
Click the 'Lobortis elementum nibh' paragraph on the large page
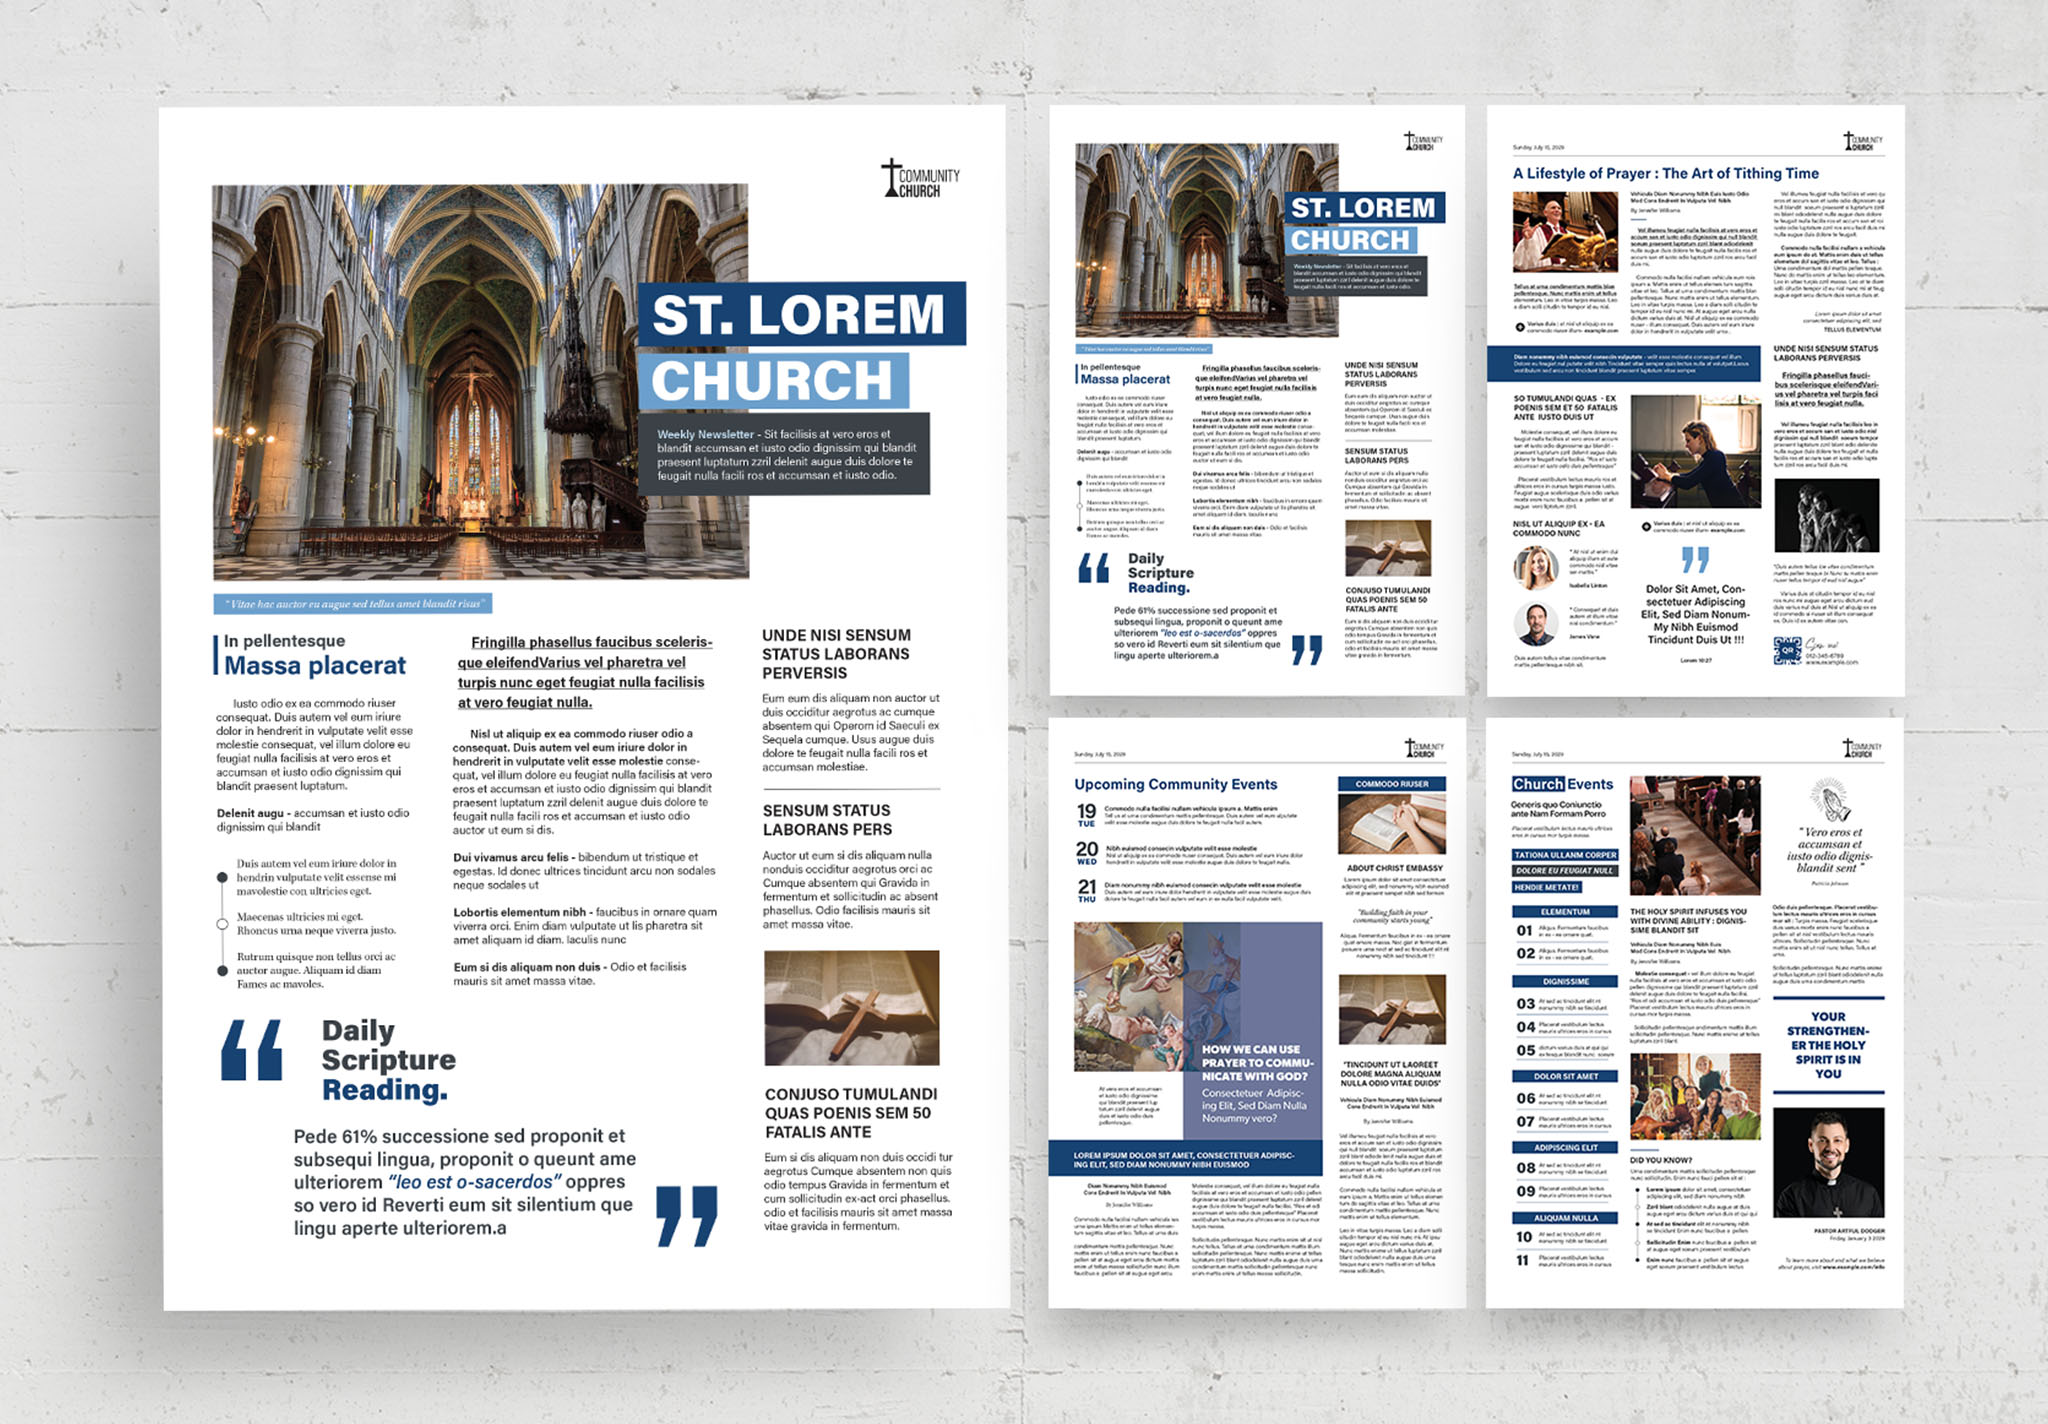585,926
